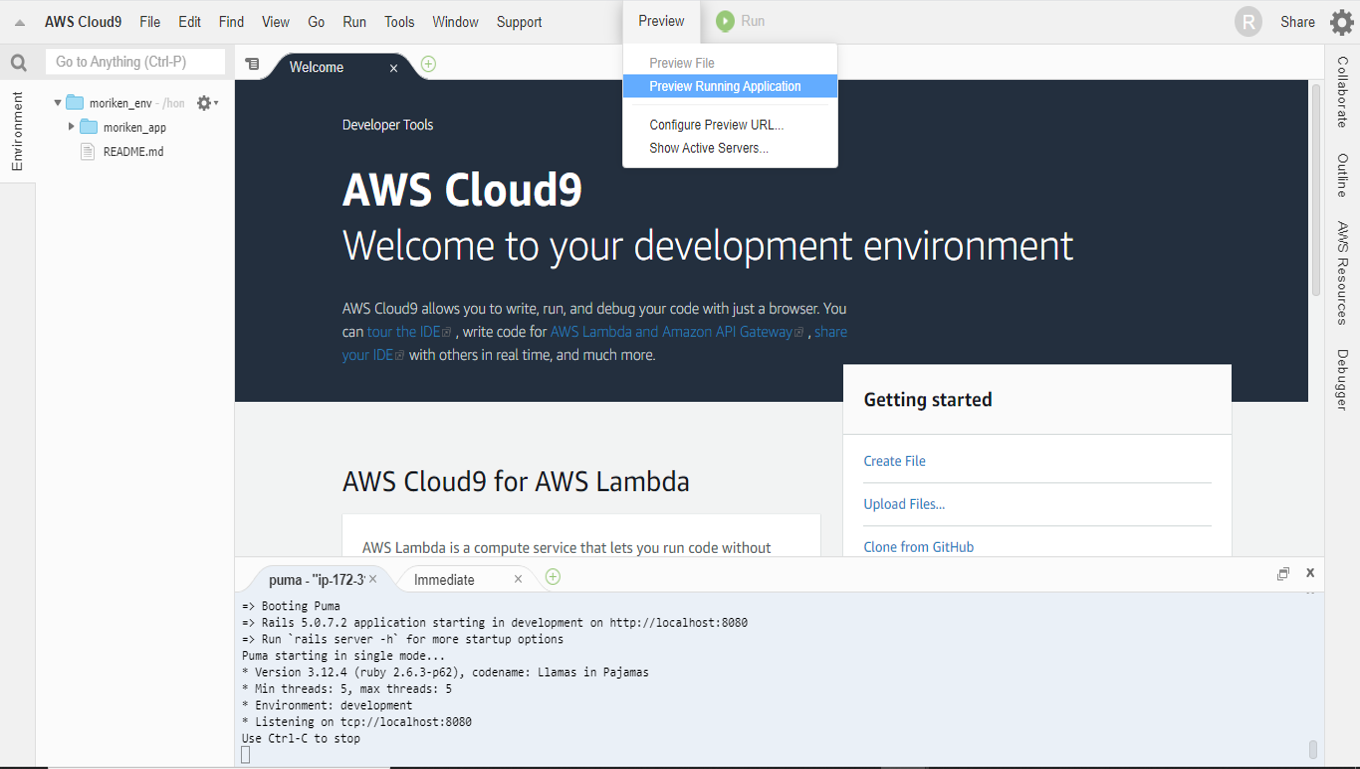
Task: Click the share your IDE link
Action: 594,343
